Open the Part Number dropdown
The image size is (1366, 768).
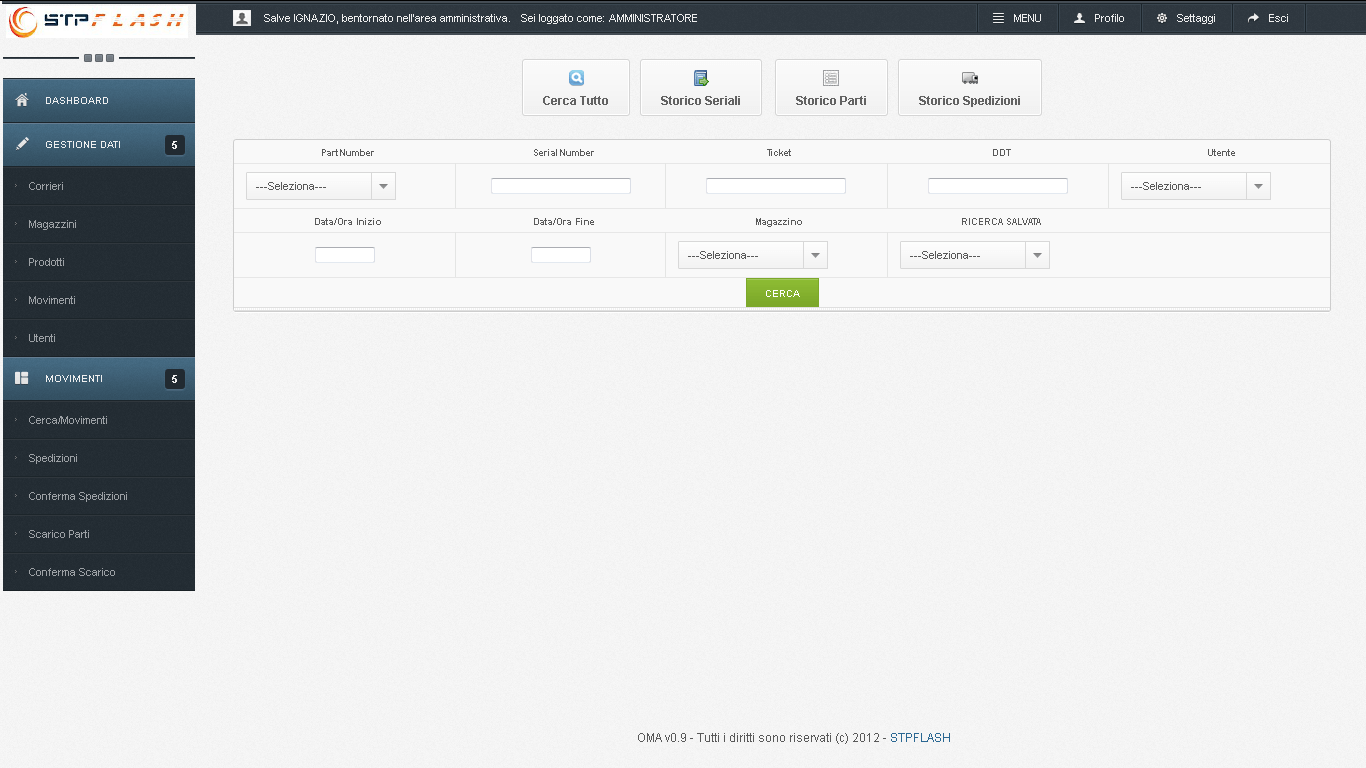tap(321, 186)
